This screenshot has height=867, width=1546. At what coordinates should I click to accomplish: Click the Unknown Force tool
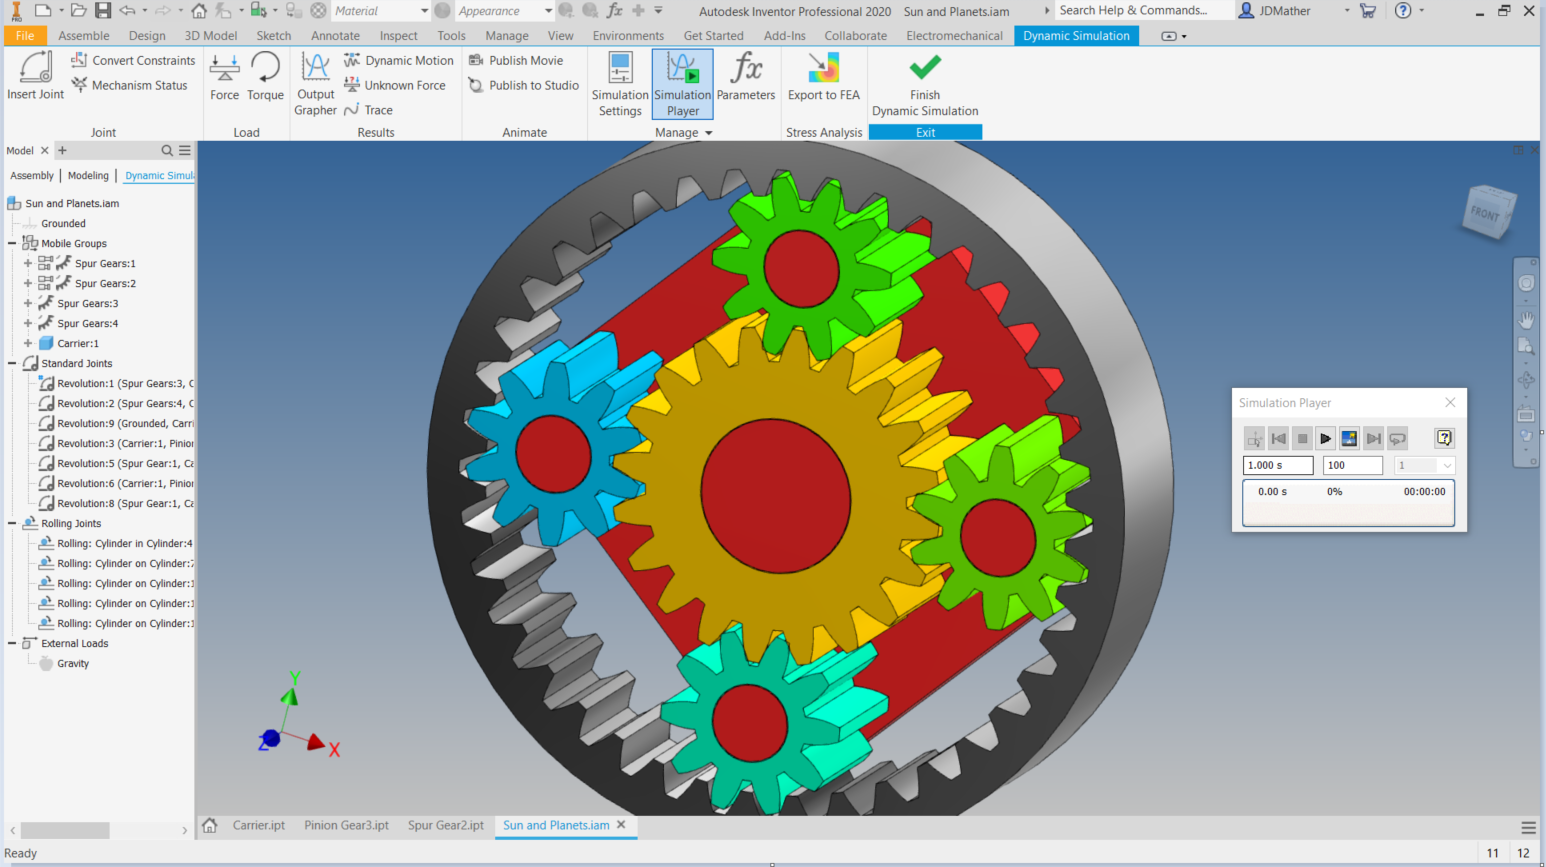click(x=395, y=85)
